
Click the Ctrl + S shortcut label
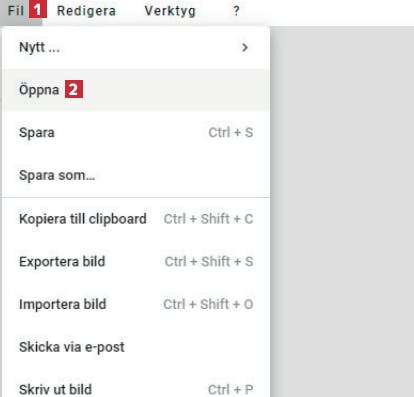231,133
